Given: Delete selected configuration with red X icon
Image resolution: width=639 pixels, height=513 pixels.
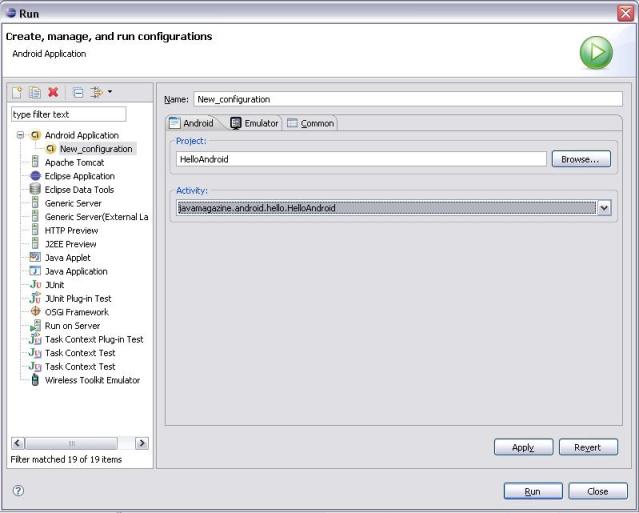Looking at the screenshot, I should (53, 92).
